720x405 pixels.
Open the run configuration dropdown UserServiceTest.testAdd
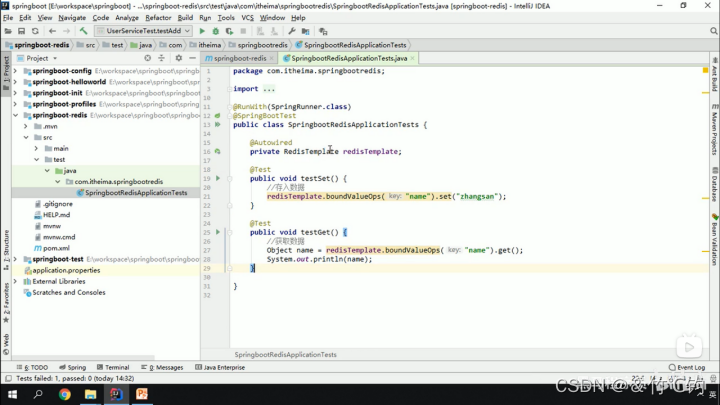tap(143, 31)
